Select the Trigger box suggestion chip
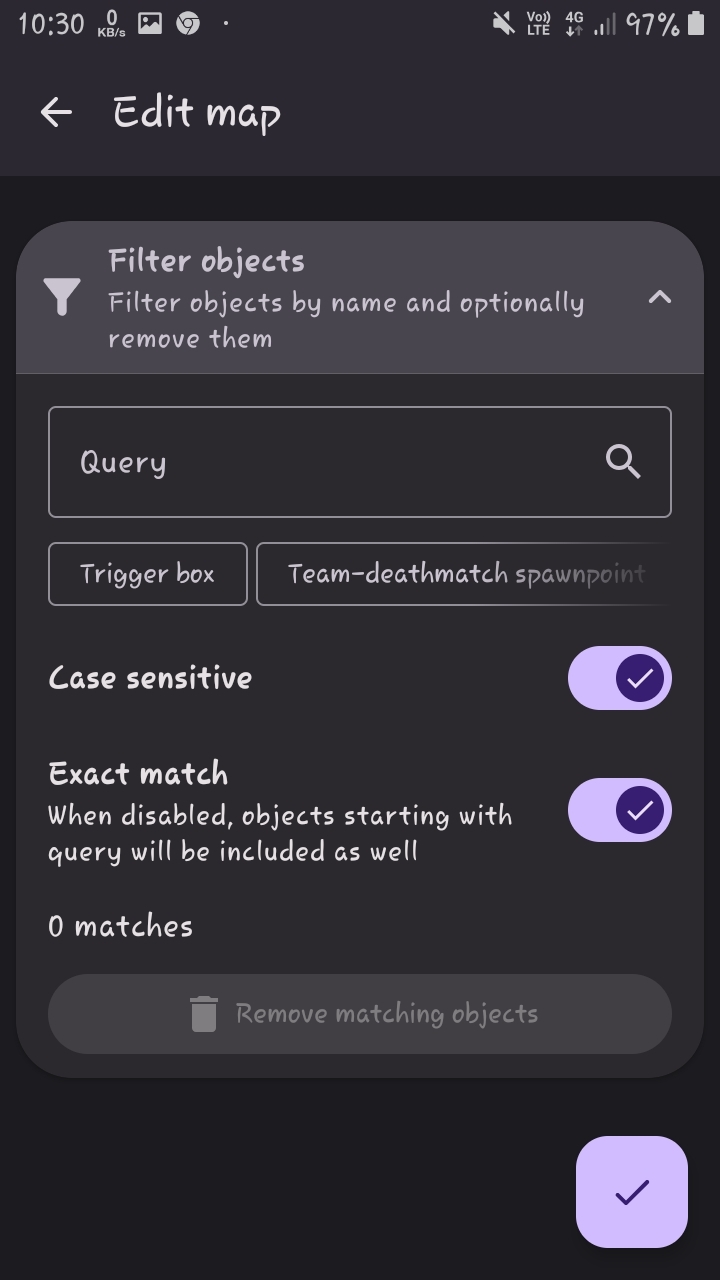 pos(148,574)
